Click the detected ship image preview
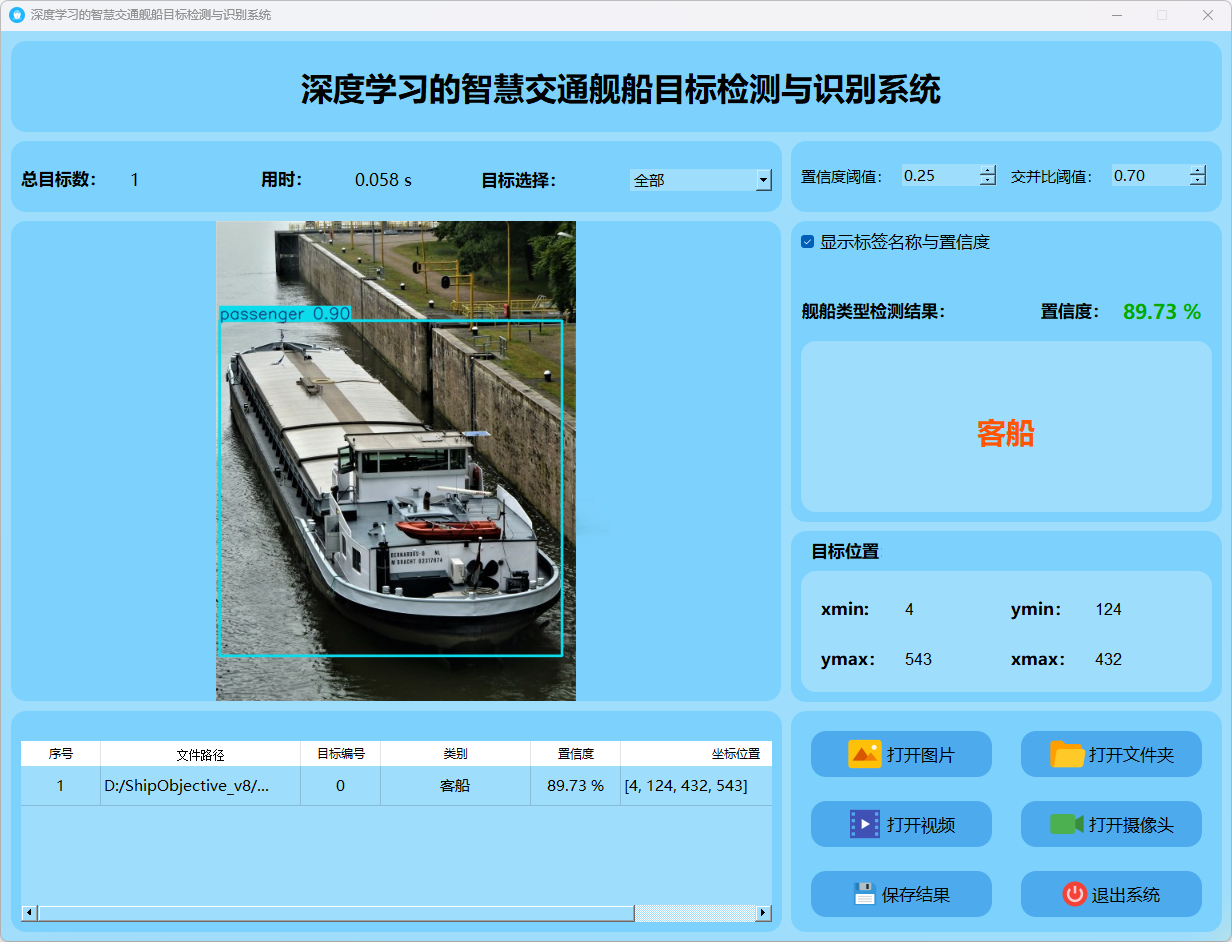The width and height of the screenshot is (1232, 942). [x=396, y=461]
